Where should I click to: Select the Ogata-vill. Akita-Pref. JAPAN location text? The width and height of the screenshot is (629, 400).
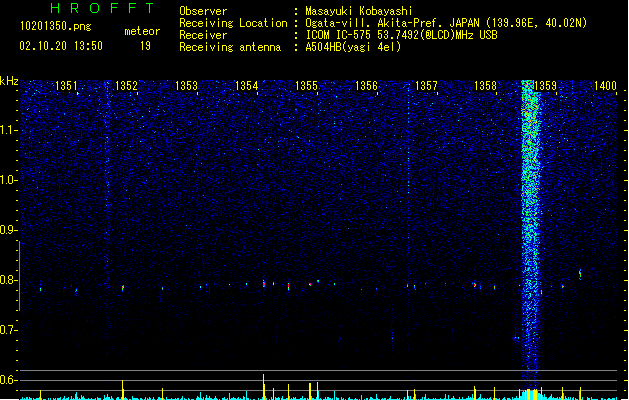point(446,23)
